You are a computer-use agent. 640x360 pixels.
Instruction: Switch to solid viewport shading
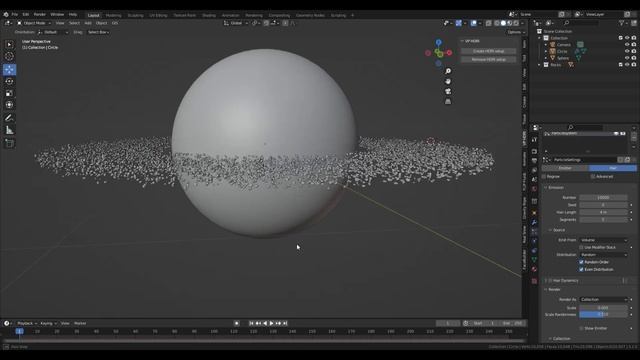click(503, 23)
